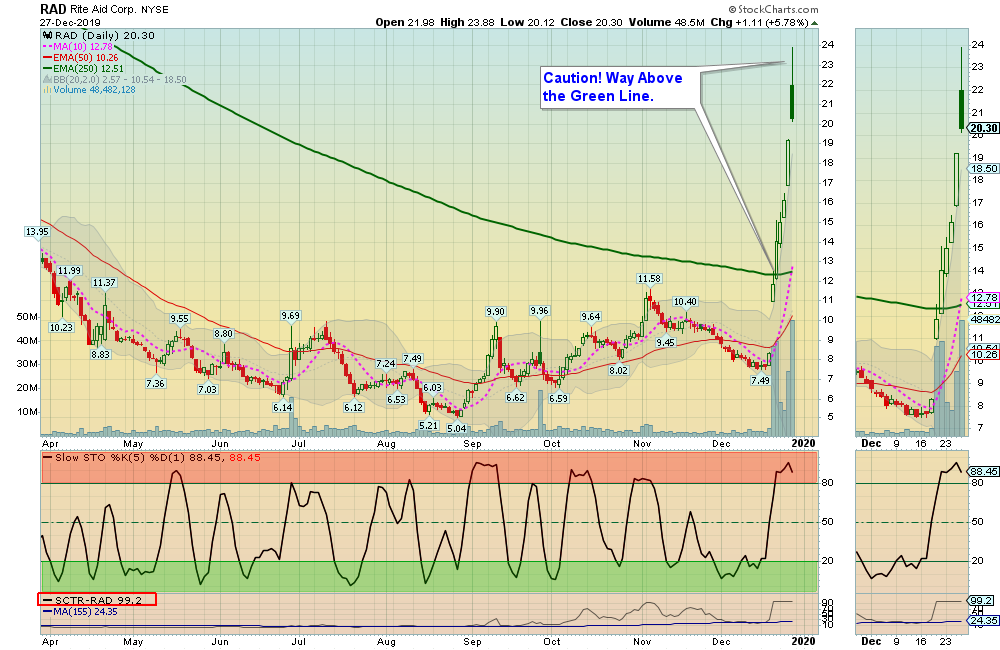Click the Chg +1.11 (+5.78%) value
The image size is (1000, 650).
(x=760, y=22)
